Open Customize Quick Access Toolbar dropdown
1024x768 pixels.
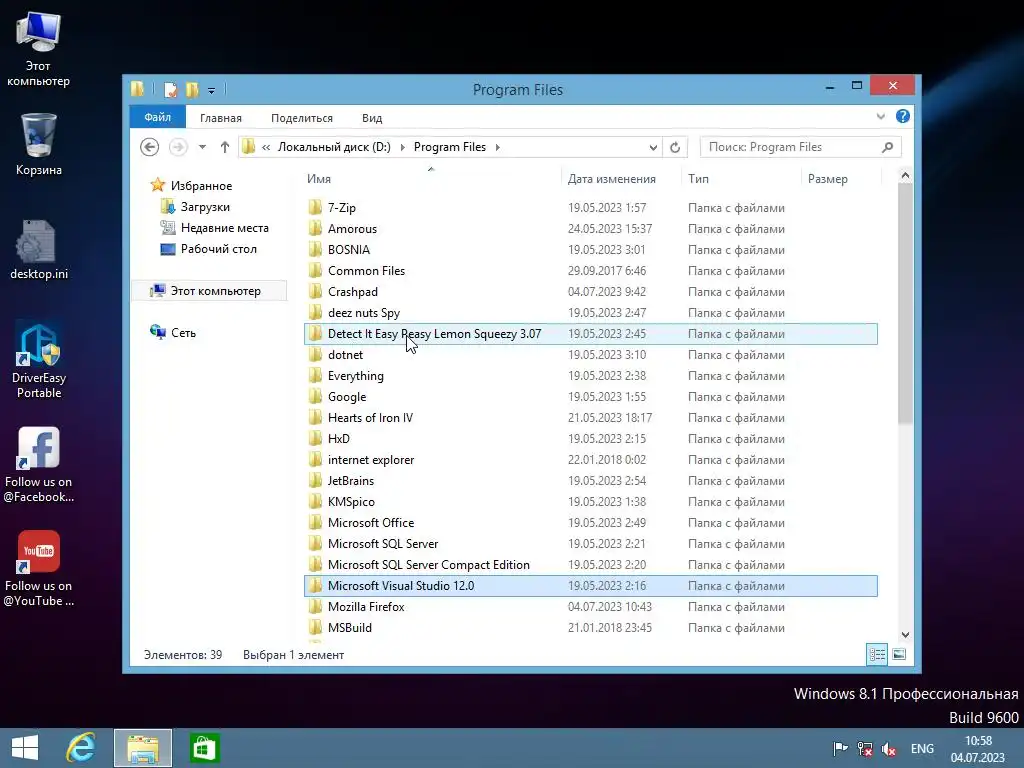[x=212, y=91]
